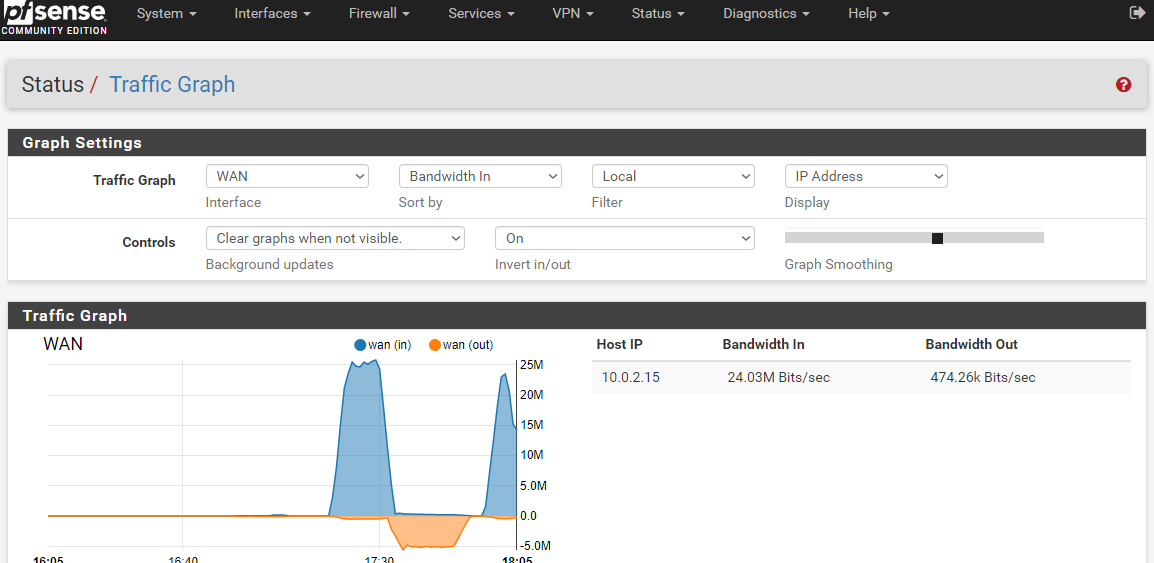1154x563 pixels.
Task: Click the Traffic Graph breadcrumb link
Action: click(x=172, y=85)
